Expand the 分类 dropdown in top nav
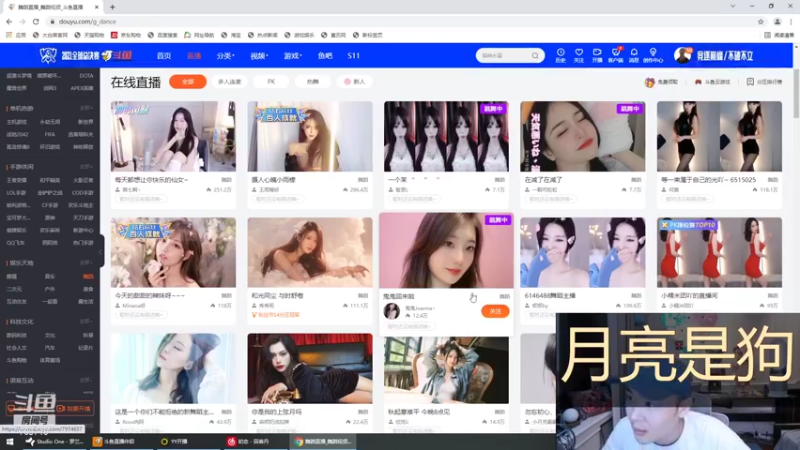Image resolution: width=800 pixels, height=450 pixels. coord(225,56)
